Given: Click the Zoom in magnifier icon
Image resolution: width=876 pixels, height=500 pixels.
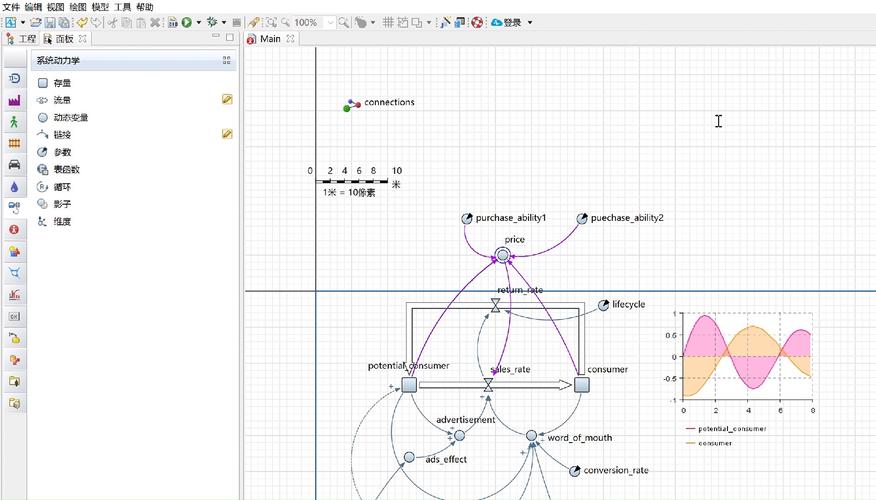Looking at the screenshot, I should 344,22.
